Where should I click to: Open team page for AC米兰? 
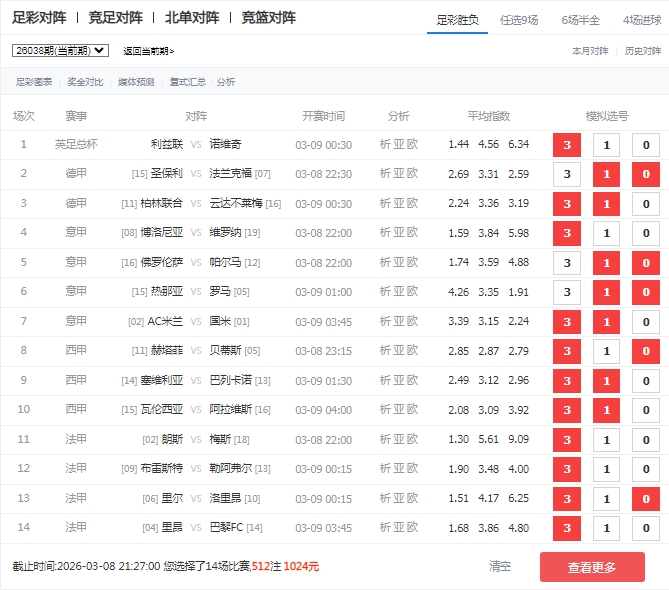point(165,322)
